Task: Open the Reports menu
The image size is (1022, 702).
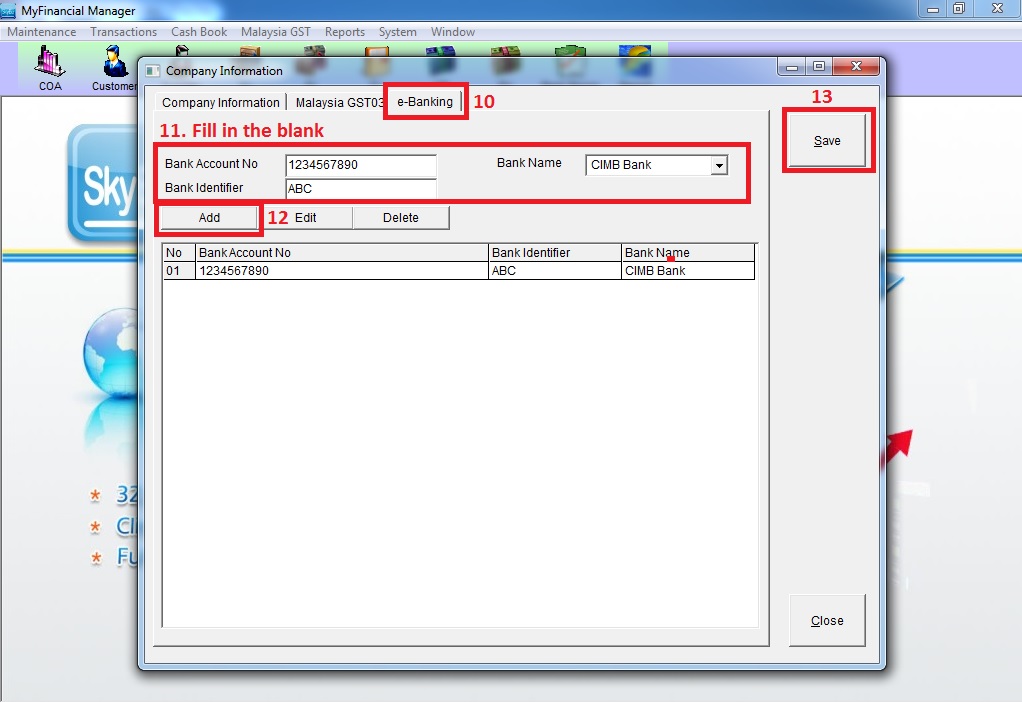Action: tap(345, 32)
